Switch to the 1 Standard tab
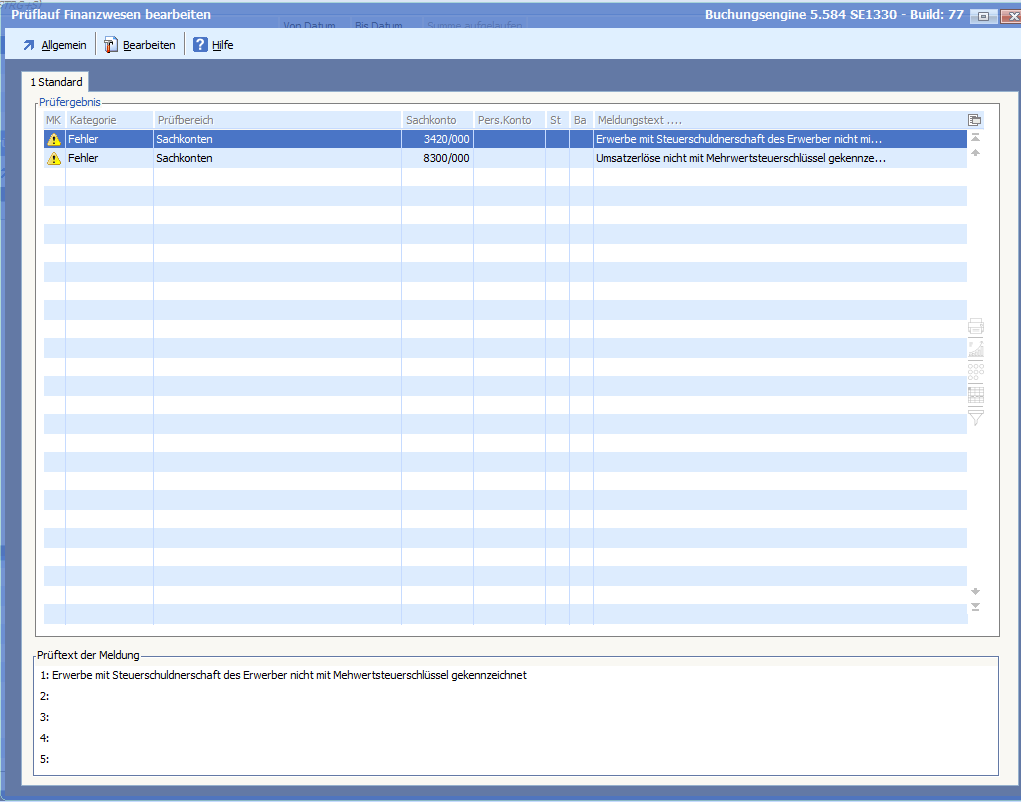 [56, 82]
